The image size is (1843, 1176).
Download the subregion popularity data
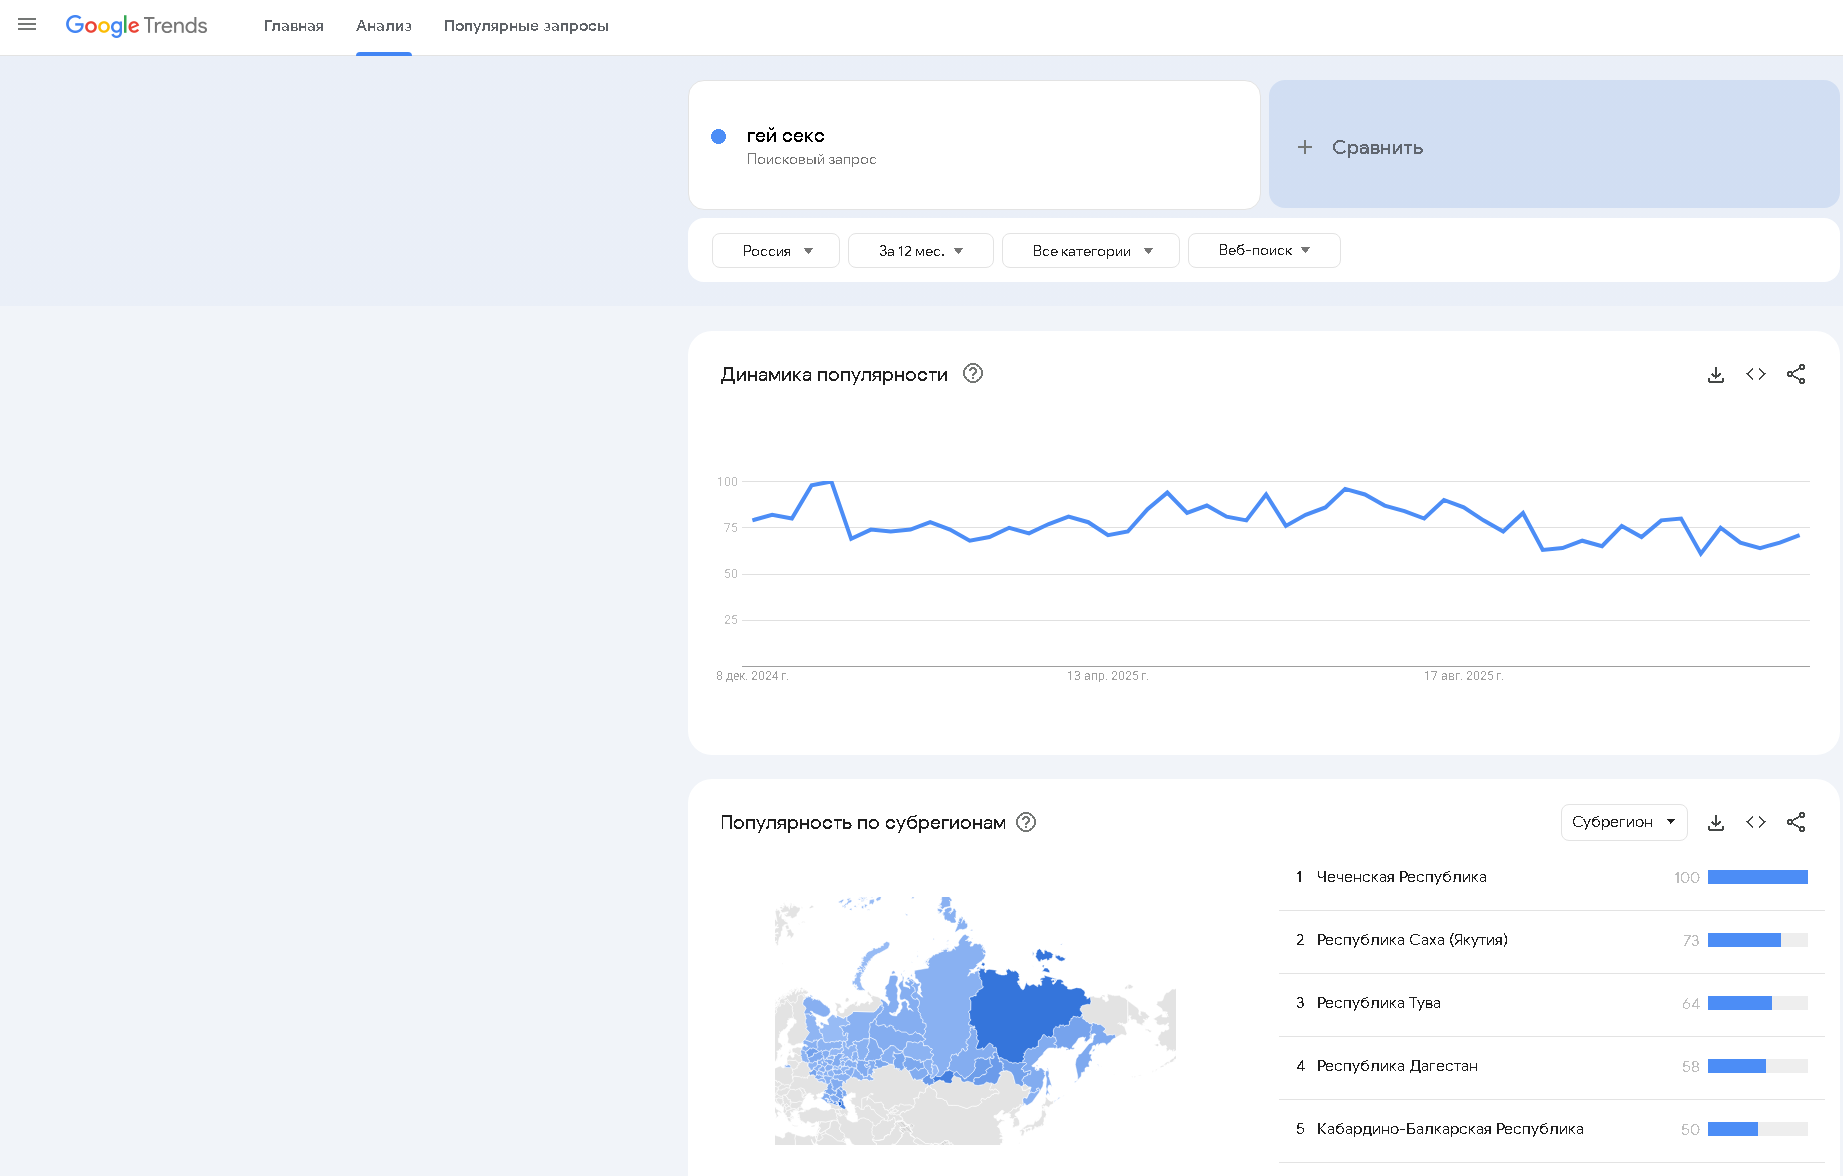pyautogui.click(x=1715, y=822)
